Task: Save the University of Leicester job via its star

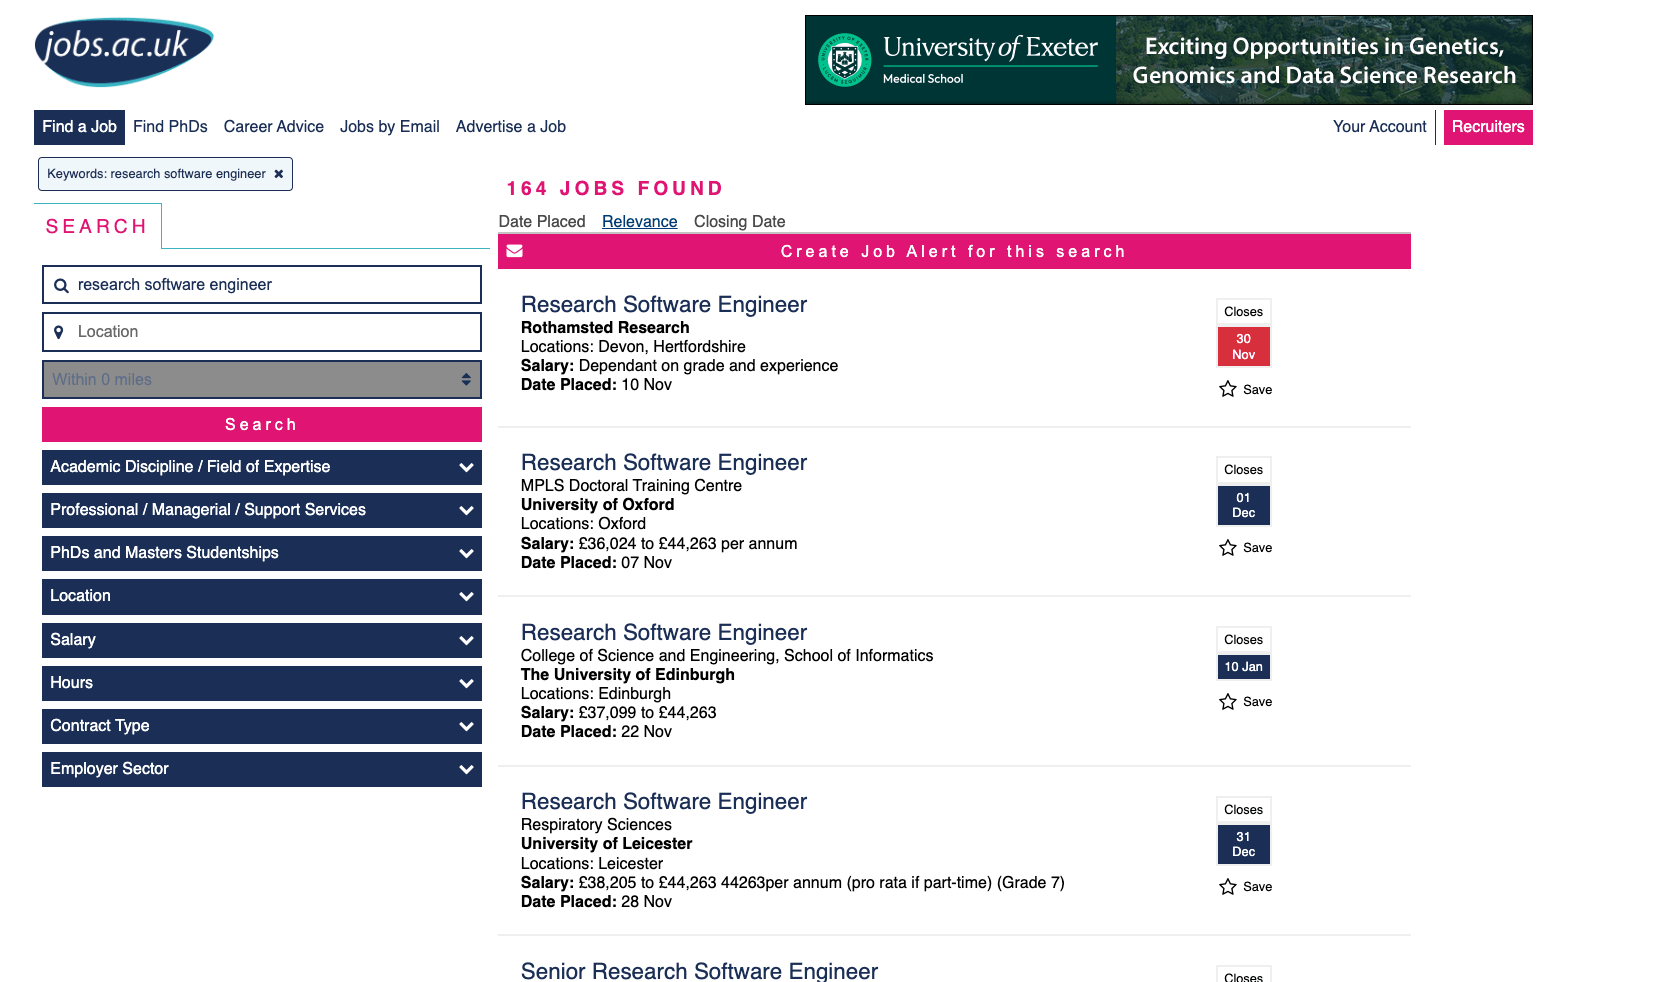Action: (1228, 886)
